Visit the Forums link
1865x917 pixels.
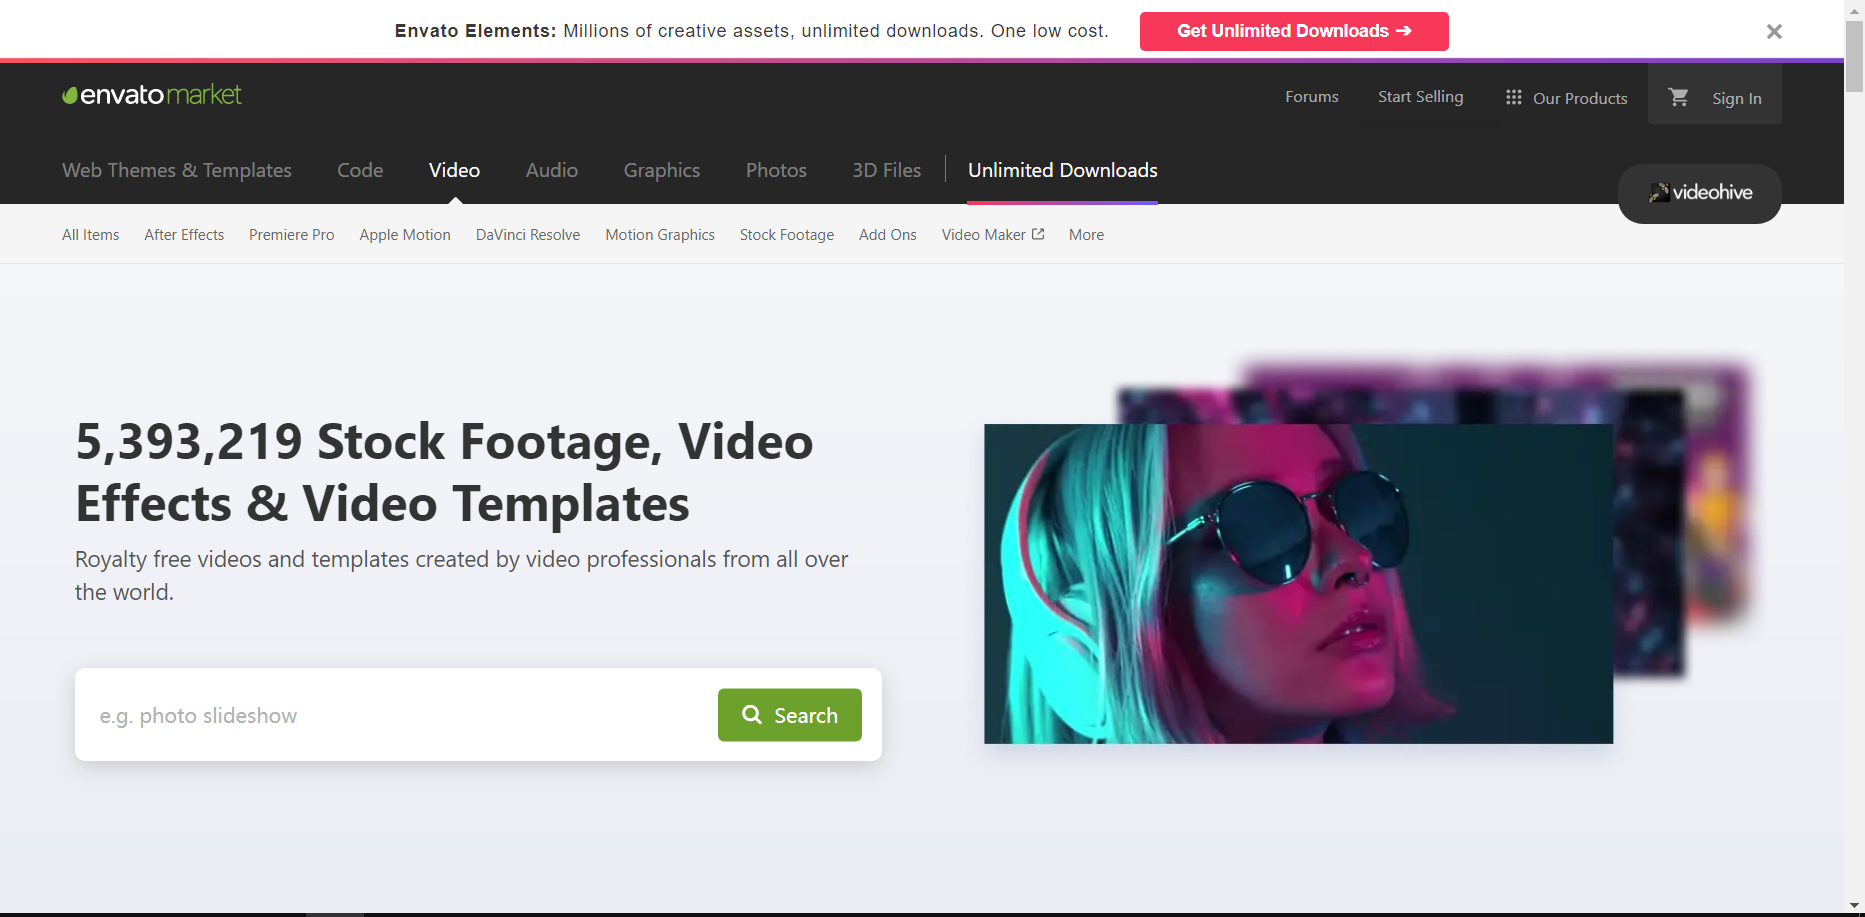(1311, 97)
